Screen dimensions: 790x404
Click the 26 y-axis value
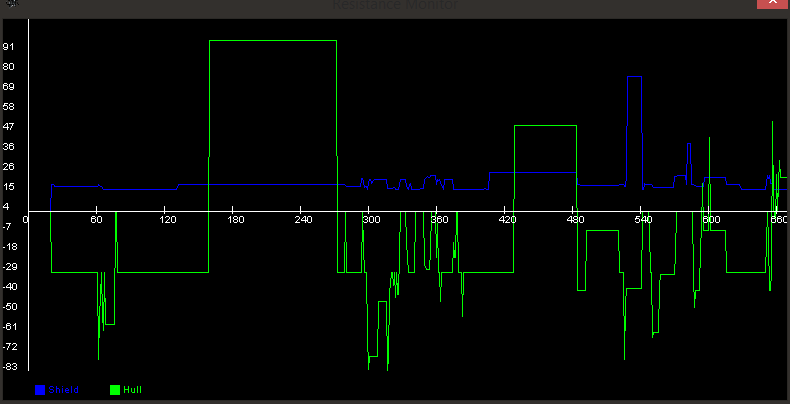(x=9, y=167)
